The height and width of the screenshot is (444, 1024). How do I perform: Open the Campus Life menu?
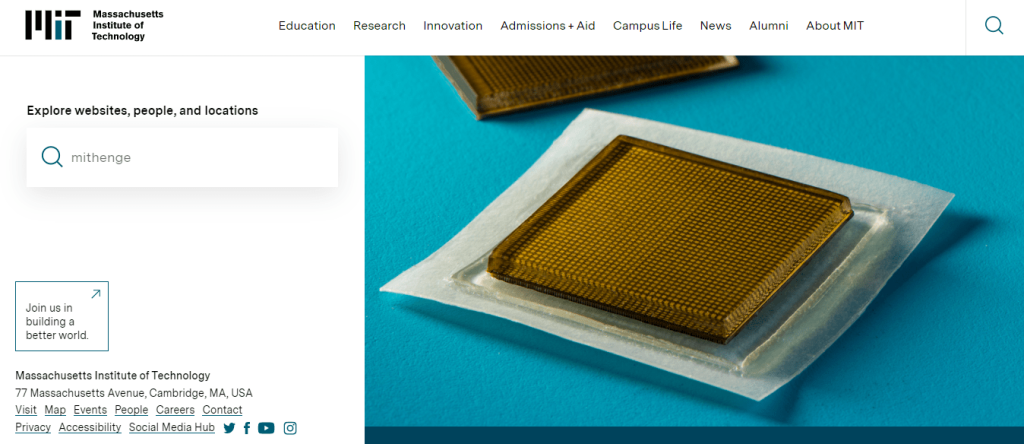[647, 26]
